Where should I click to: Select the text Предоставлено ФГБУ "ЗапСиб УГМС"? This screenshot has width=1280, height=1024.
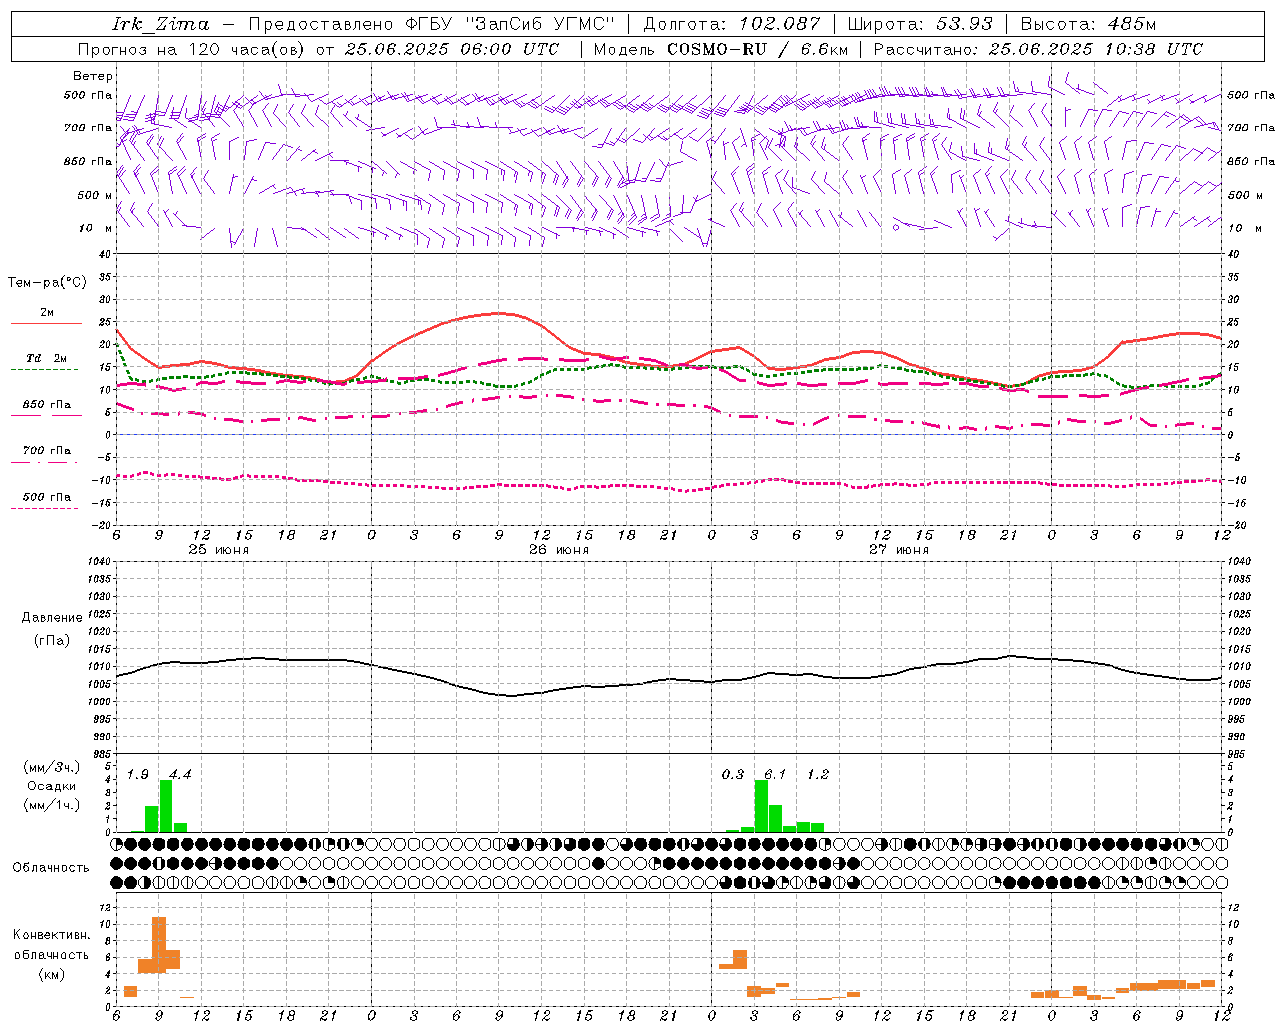click(x=431, y=24)
